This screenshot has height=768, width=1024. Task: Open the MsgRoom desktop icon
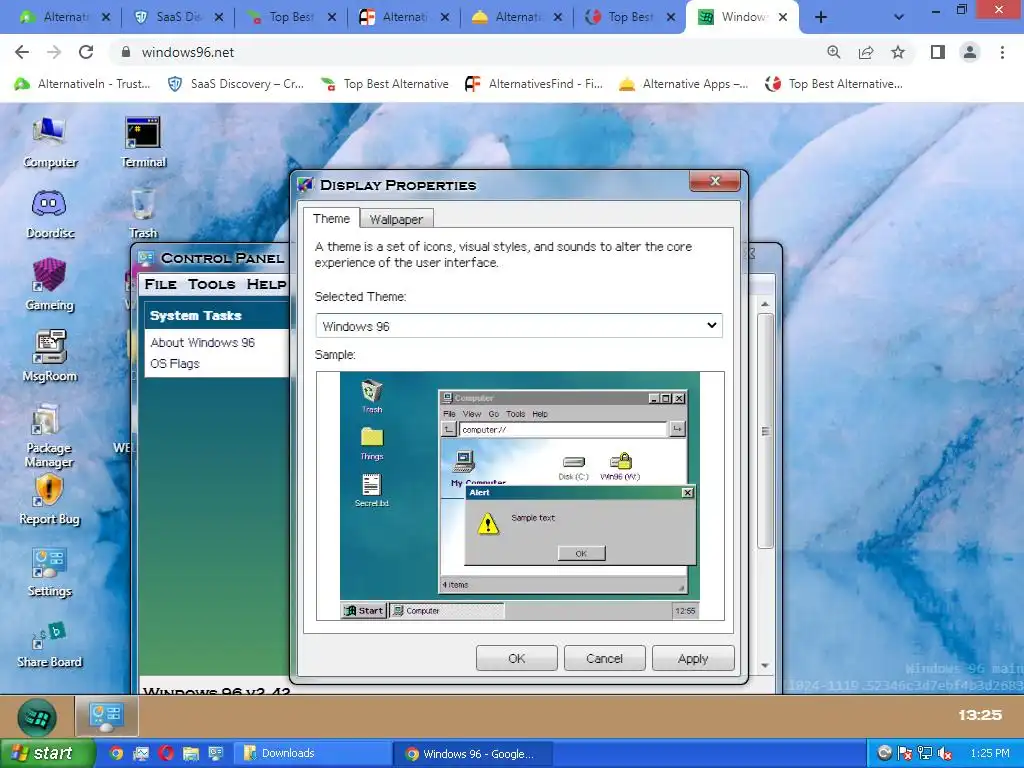(50, 356)
